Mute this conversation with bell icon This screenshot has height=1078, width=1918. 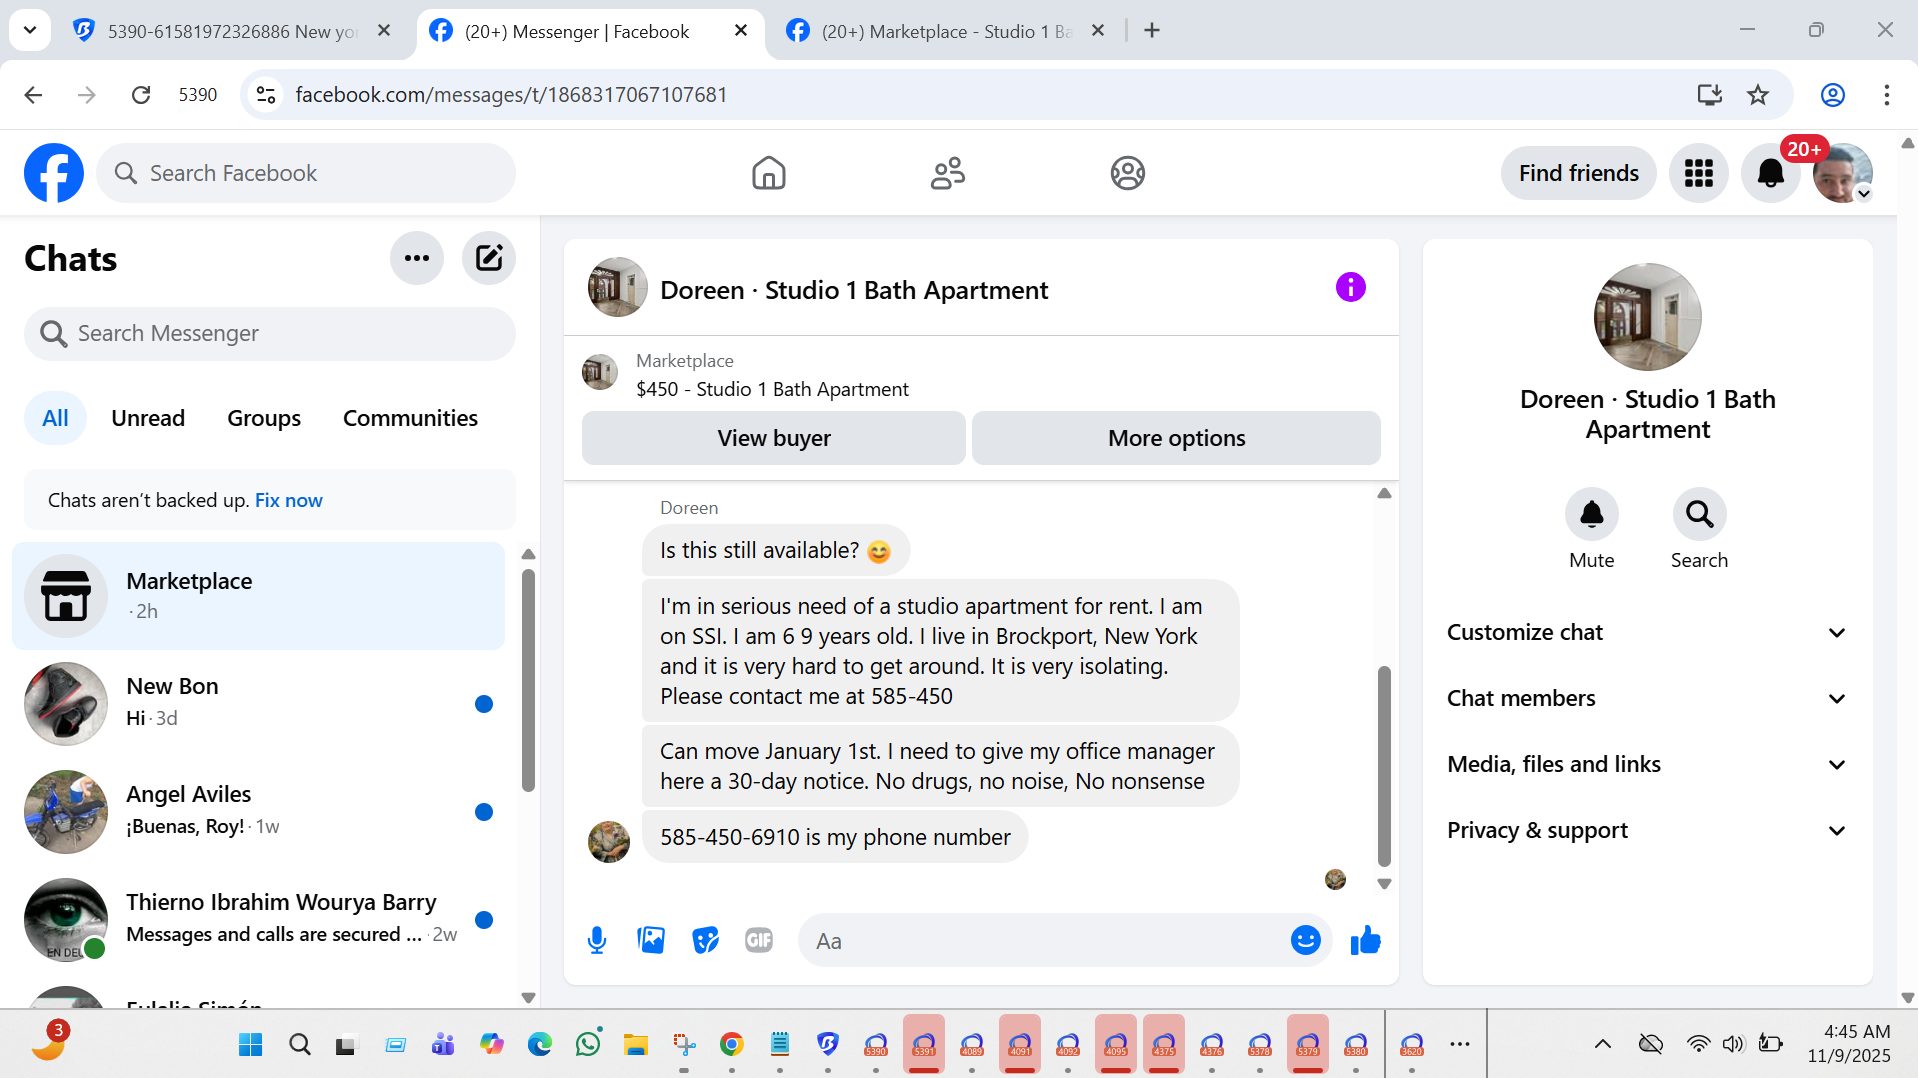(x=1591, y=514)
